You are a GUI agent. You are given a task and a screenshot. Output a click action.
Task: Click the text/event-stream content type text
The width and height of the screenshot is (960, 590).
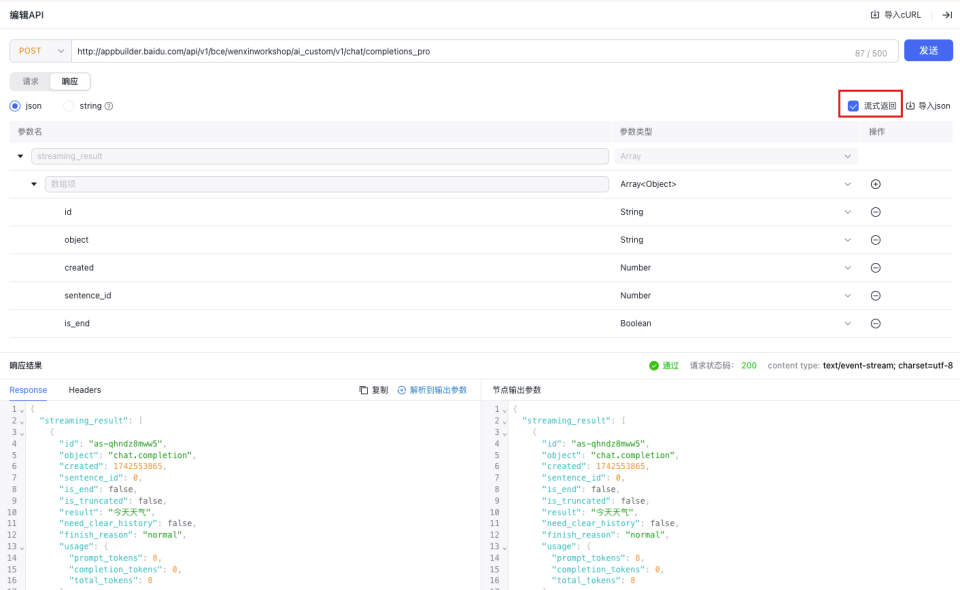tap(888, 365)
